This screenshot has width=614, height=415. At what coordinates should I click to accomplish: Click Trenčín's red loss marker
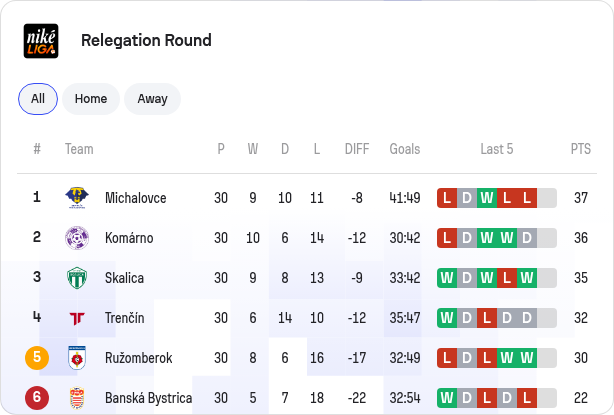[487, 318]
